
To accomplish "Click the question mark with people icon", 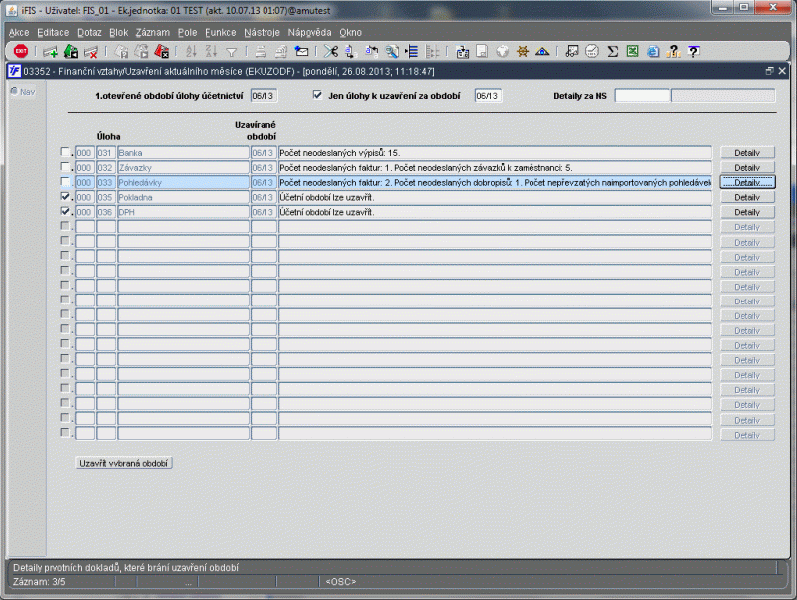I will tap(673, 51).
